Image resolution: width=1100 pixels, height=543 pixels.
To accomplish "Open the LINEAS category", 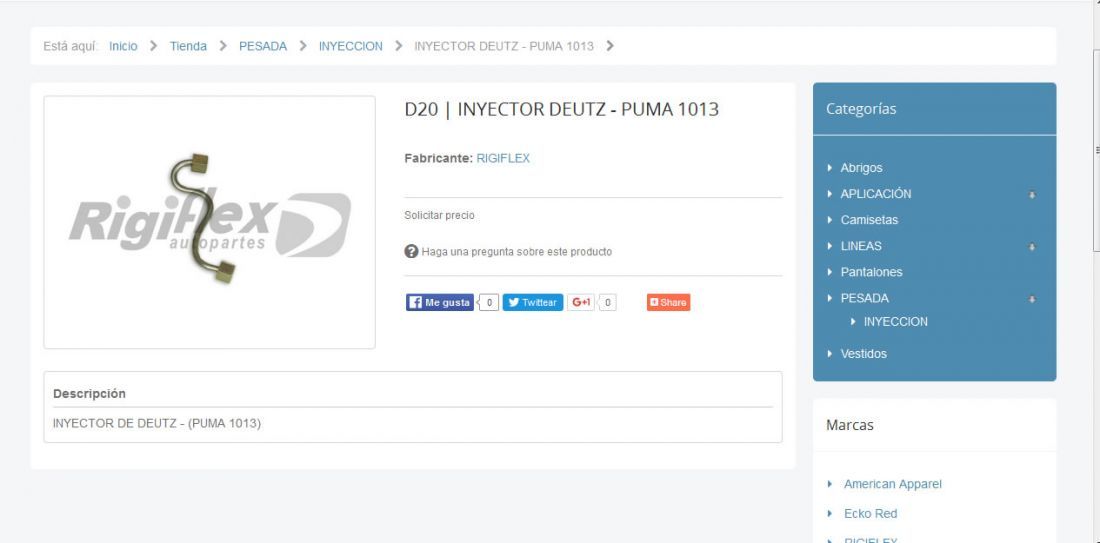I will 861,246.
